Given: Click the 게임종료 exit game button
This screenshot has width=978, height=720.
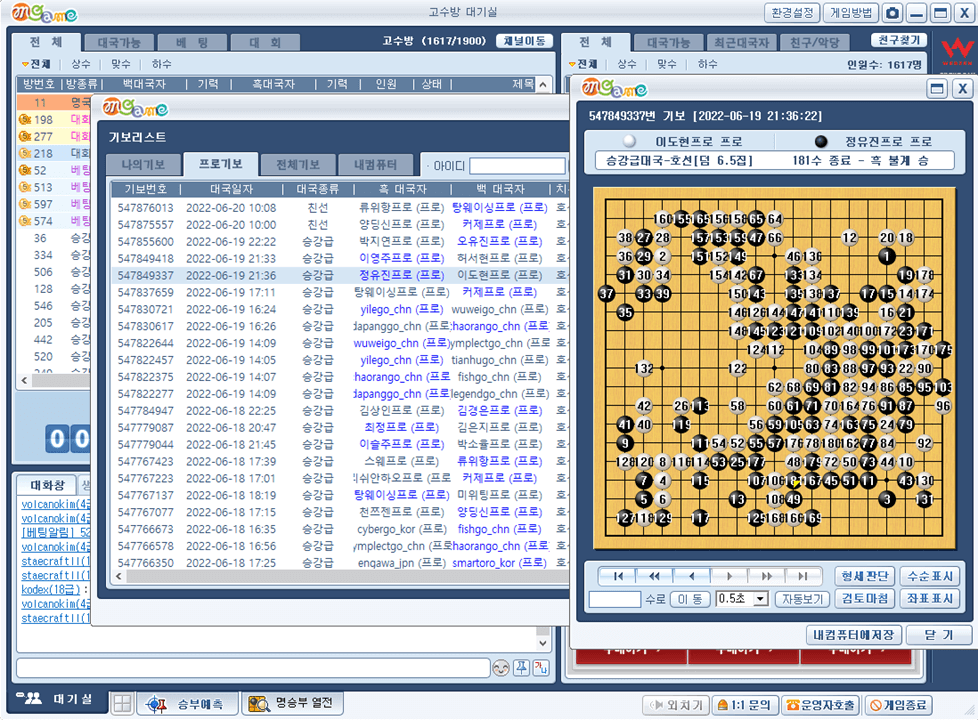Looking at the screenshot, I should coord(898,705).
